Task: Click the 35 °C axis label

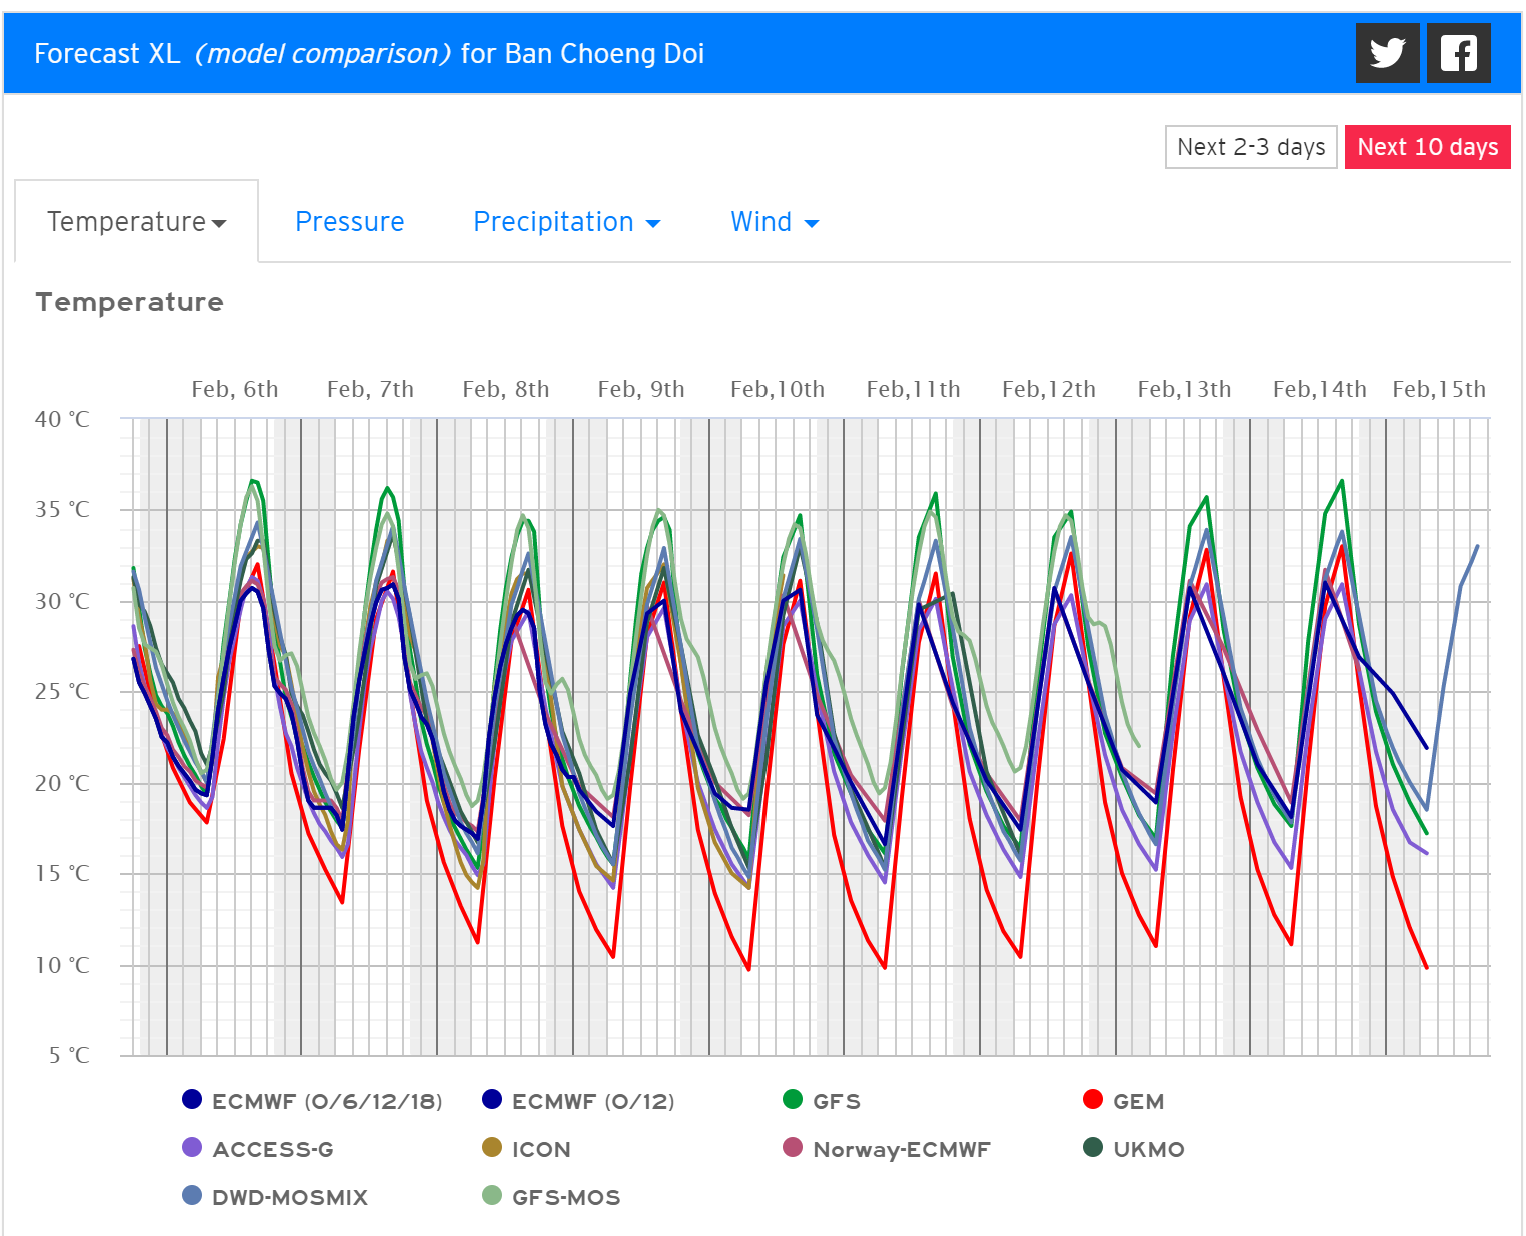Action: coord(62,510)
